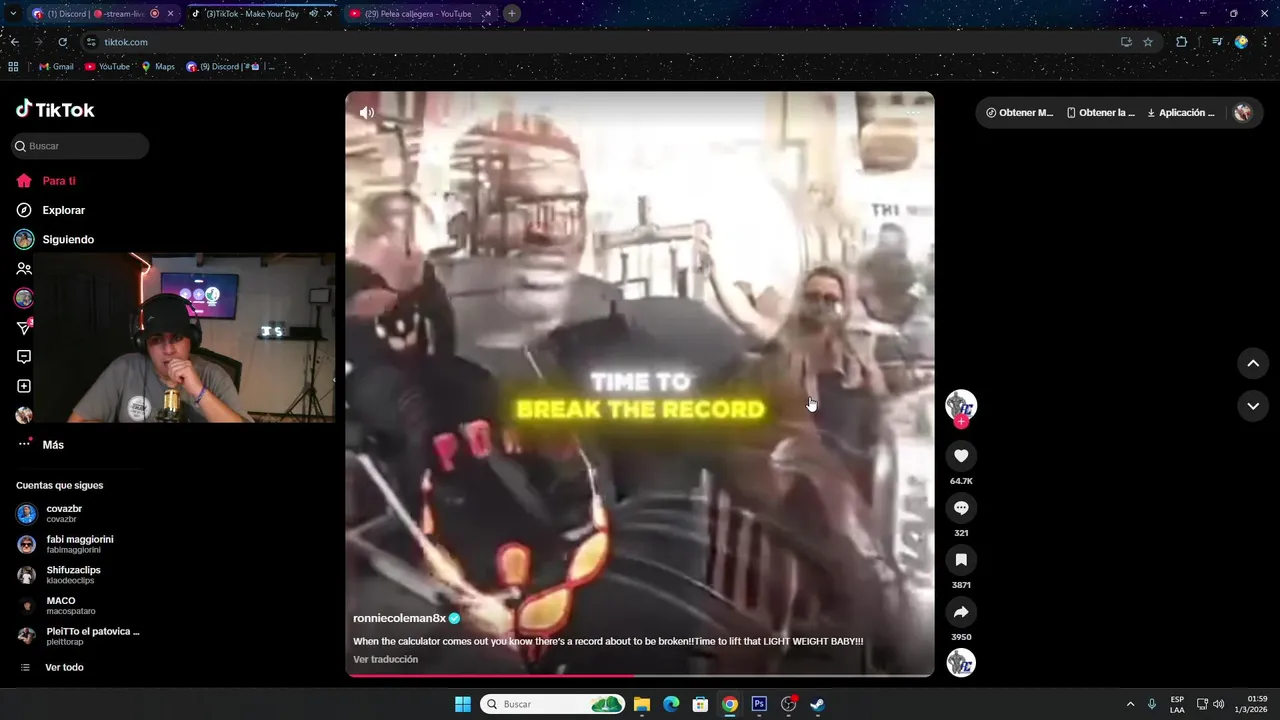
Task: Follow creator with red plus badge
Action: (x=961, y=422)
